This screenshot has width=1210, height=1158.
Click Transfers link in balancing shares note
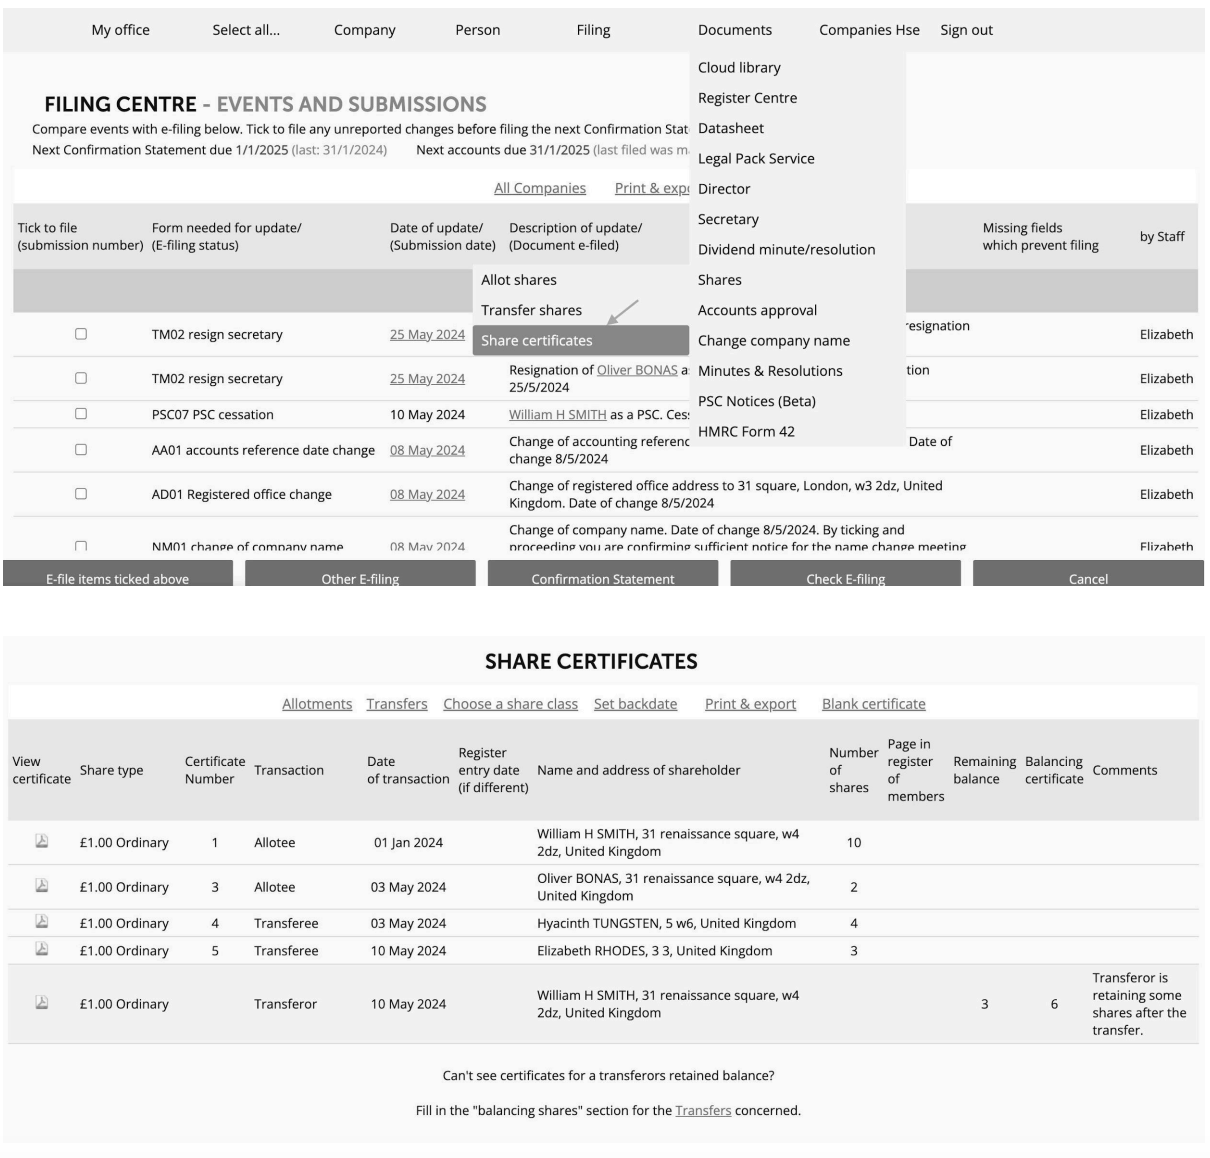point(703,1110)
